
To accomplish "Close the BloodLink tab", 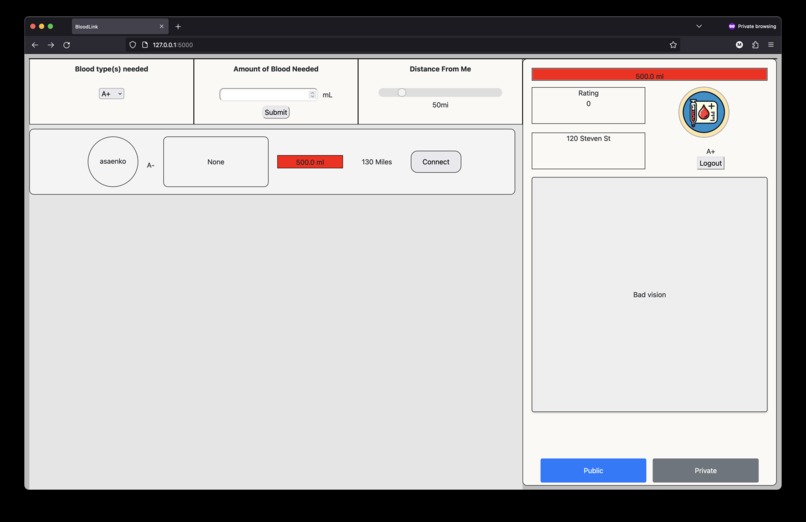I will (161, 27).
